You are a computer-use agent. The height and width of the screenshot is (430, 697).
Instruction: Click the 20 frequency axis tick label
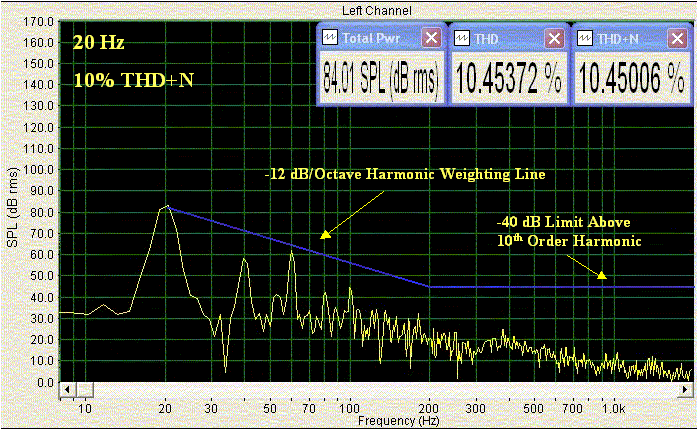pyautogui.click(x=165, y=408)
